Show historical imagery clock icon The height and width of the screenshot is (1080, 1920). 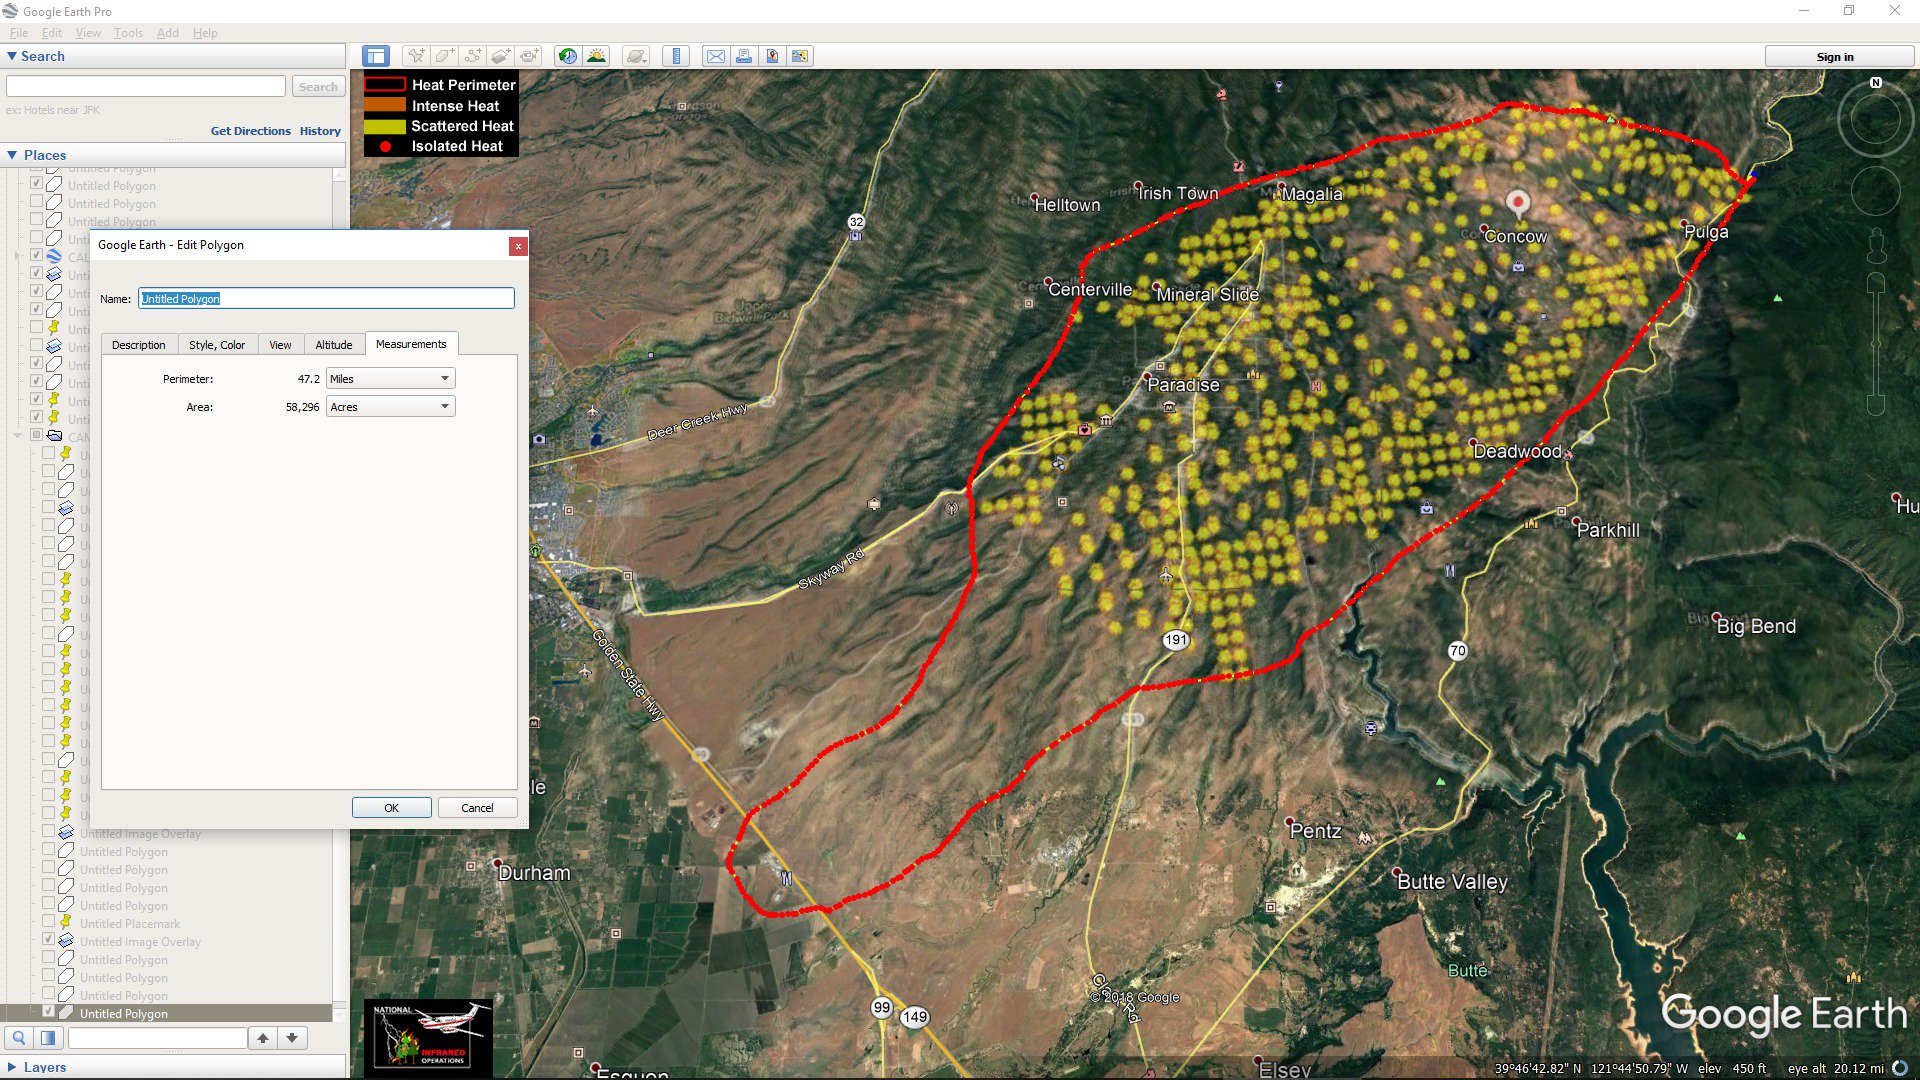tap(568, 56)
